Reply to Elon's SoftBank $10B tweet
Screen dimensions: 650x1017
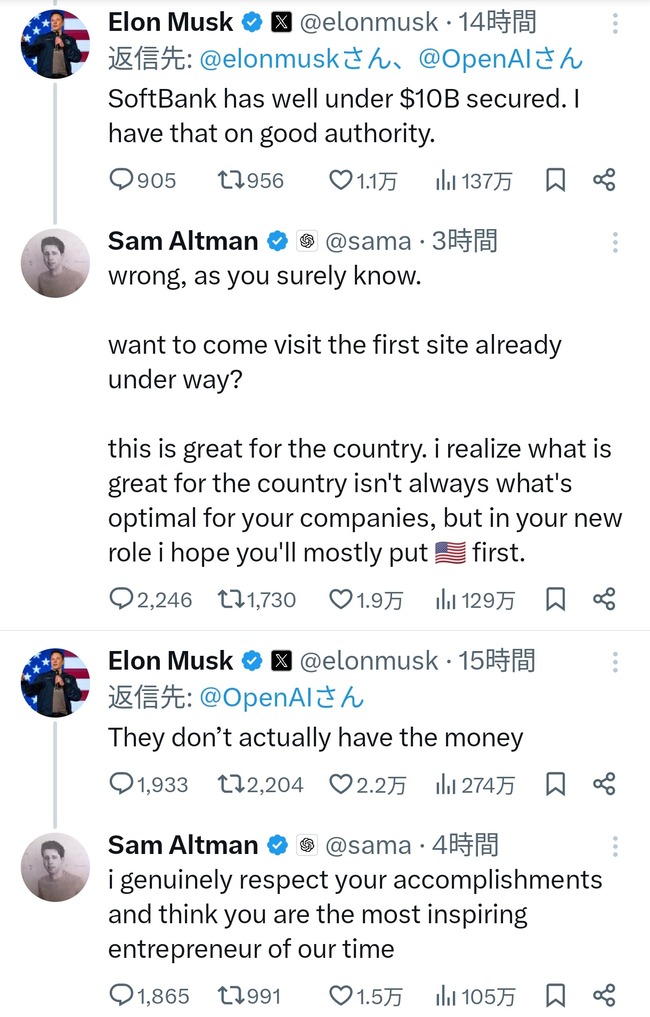pyautogui.click(x=121, y=180)
